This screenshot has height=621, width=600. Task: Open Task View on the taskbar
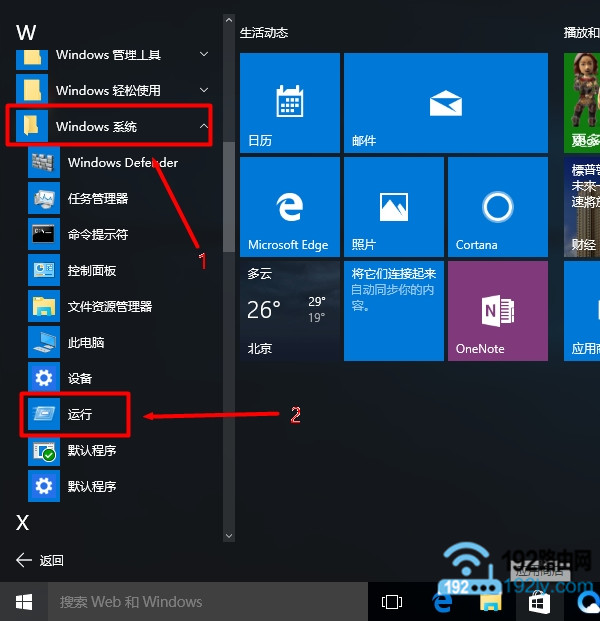(x=392, y=602)
